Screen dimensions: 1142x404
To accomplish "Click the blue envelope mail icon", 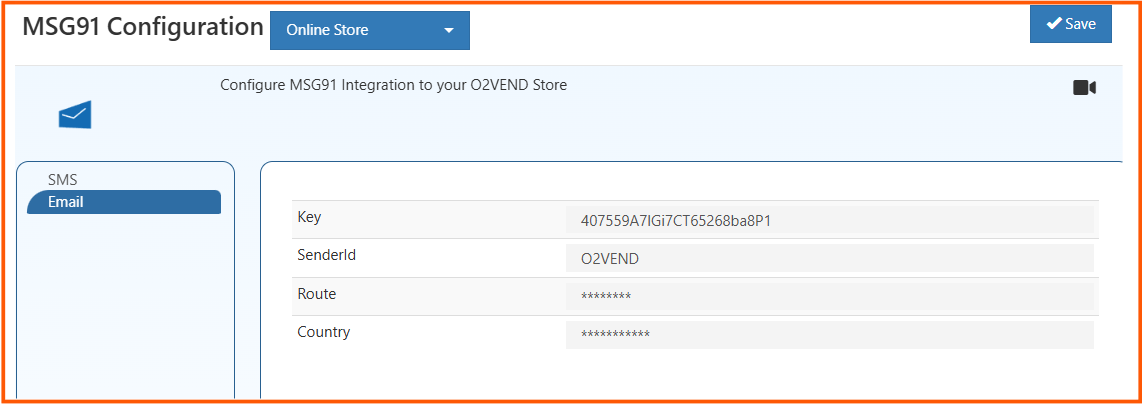I will click(x=75, y=115).
